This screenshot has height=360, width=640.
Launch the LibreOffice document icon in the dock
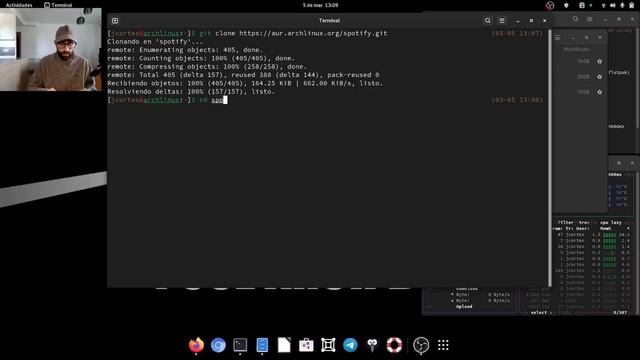pyautogui.click(x=284, y=345)
